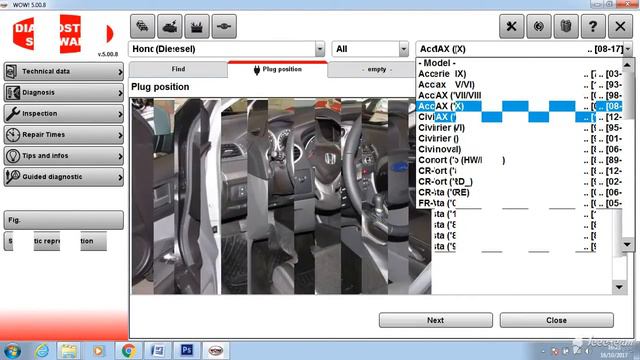This screenshot has width=640, height=360.
Task: Expand the All filter dropdown
Action: point(403,49)
